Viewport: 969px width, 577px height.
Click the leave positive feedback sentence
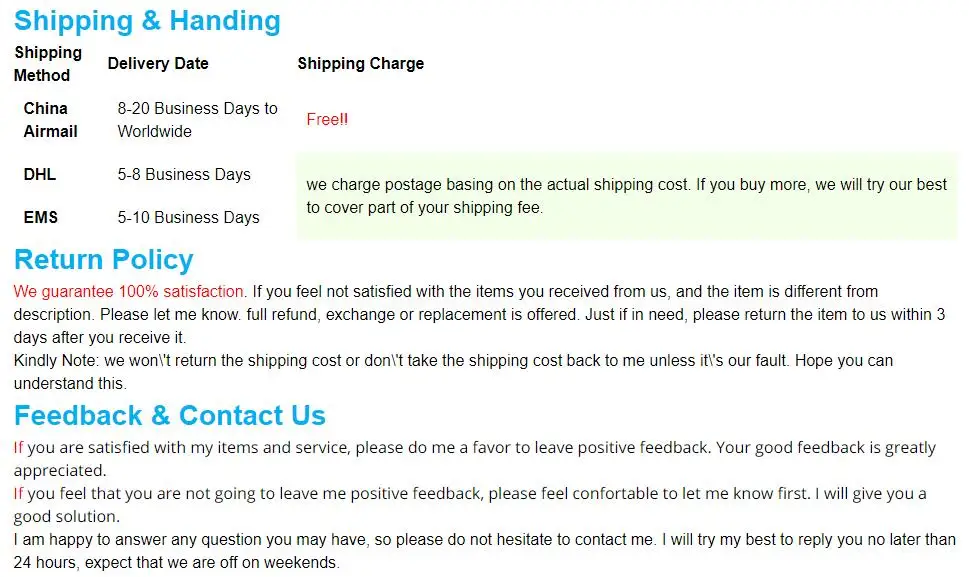(x=475, y=447)
